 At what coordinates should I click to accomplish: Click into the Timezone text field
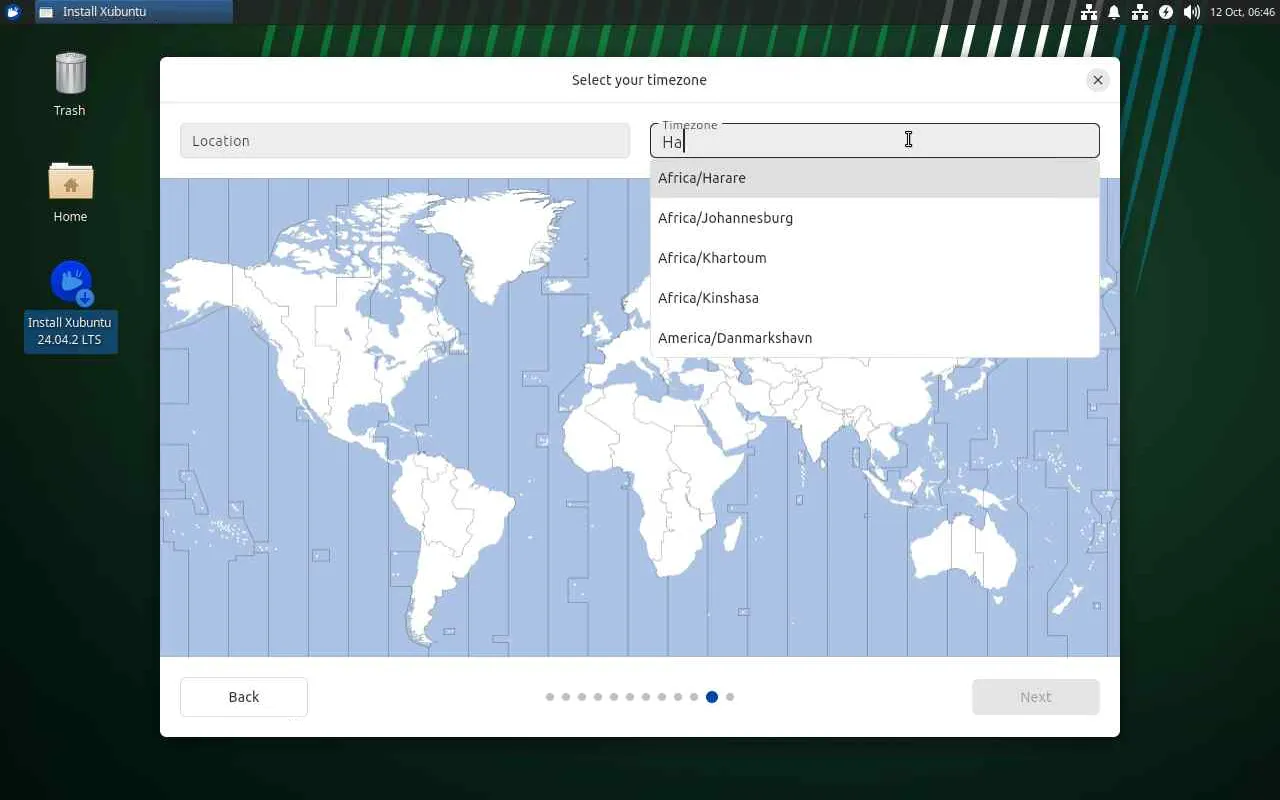[875, 141]
